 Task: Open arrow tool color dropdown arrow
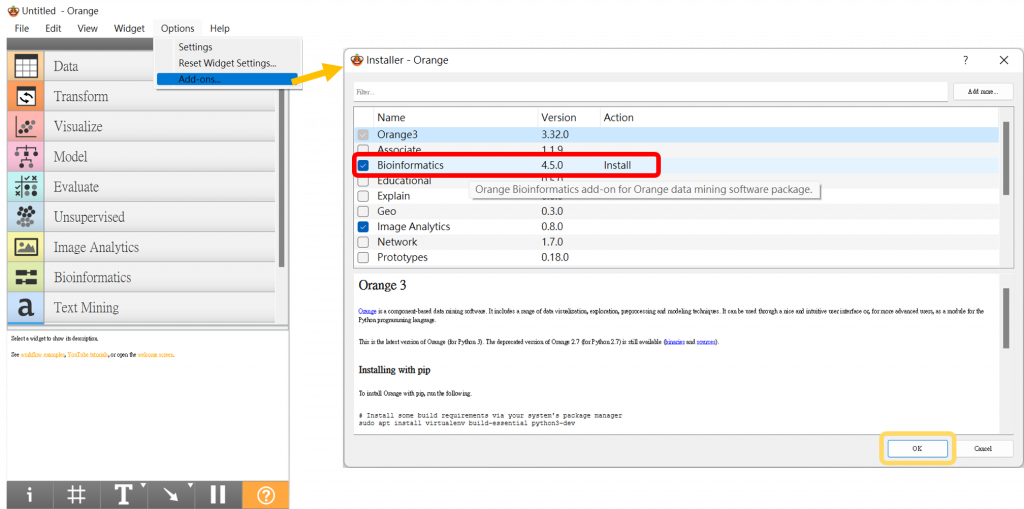(190, 485)
